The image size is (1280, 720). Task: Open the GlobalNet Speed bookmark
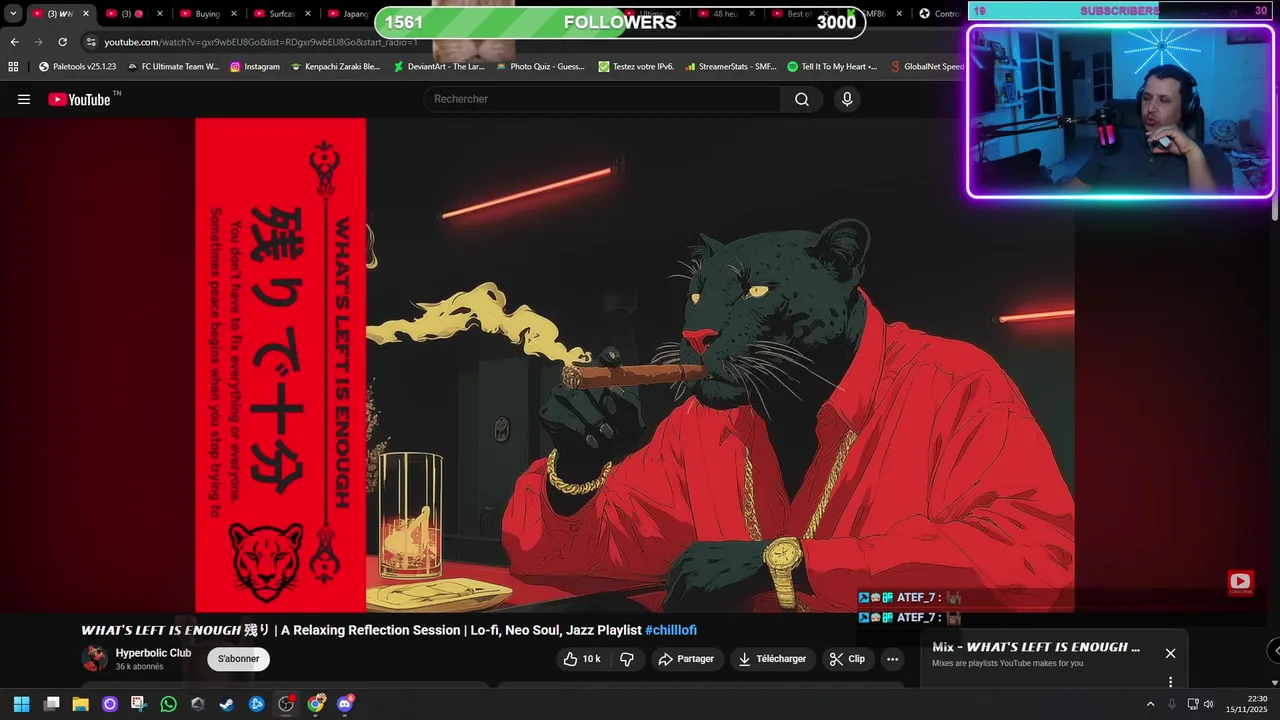926,67
